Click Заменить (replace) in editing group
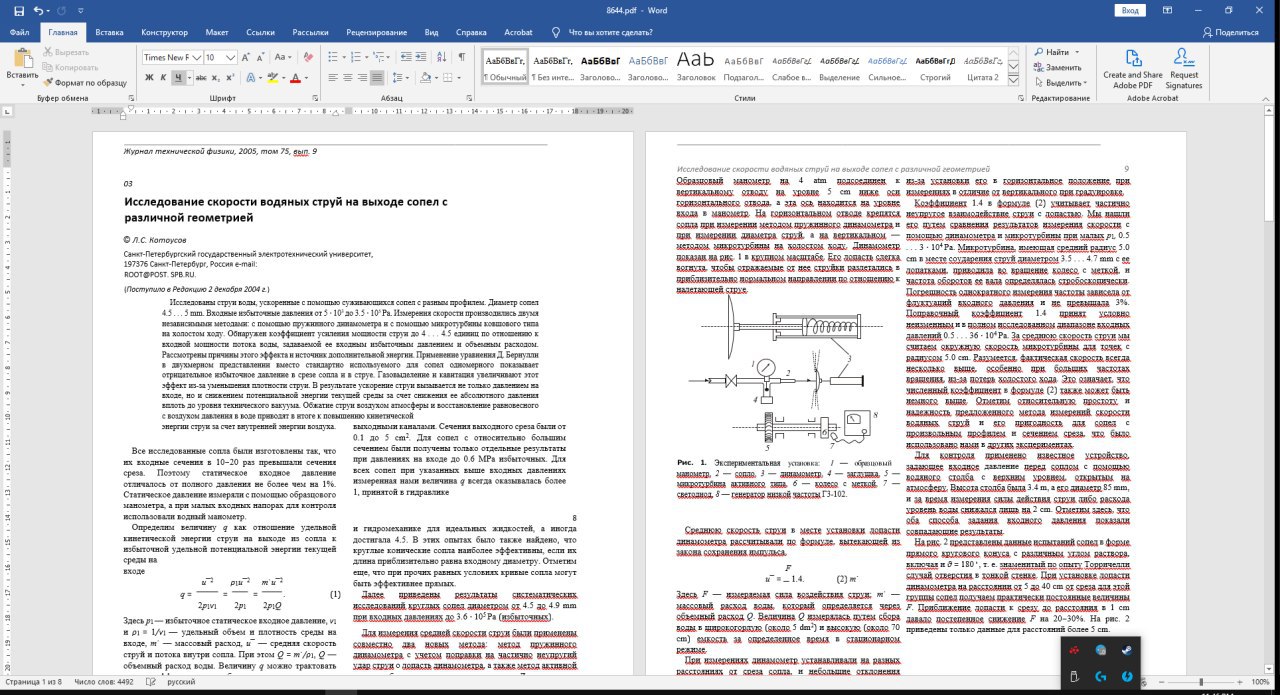Screen dimensions: 1280x695 pos(1058,67)
